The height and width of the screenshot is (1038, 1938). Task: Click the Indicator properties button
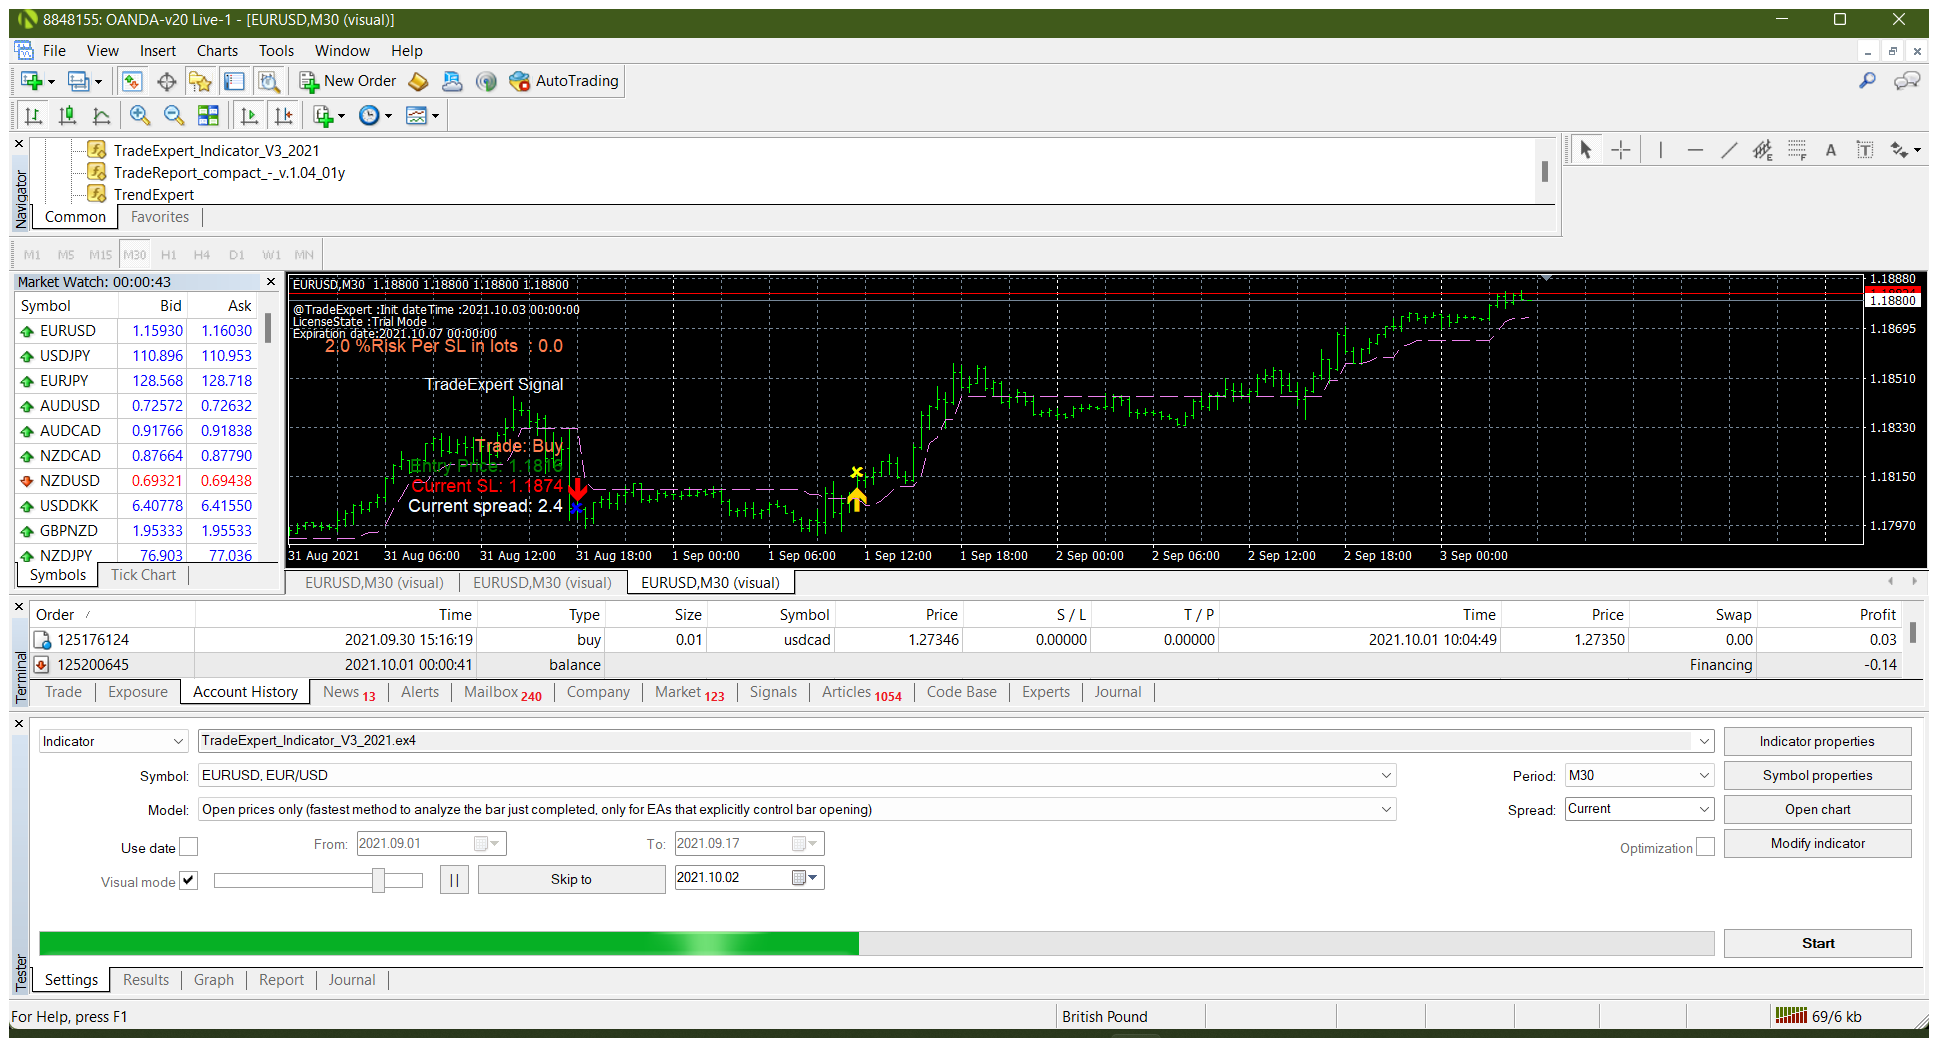click(x=1817, y=741)
